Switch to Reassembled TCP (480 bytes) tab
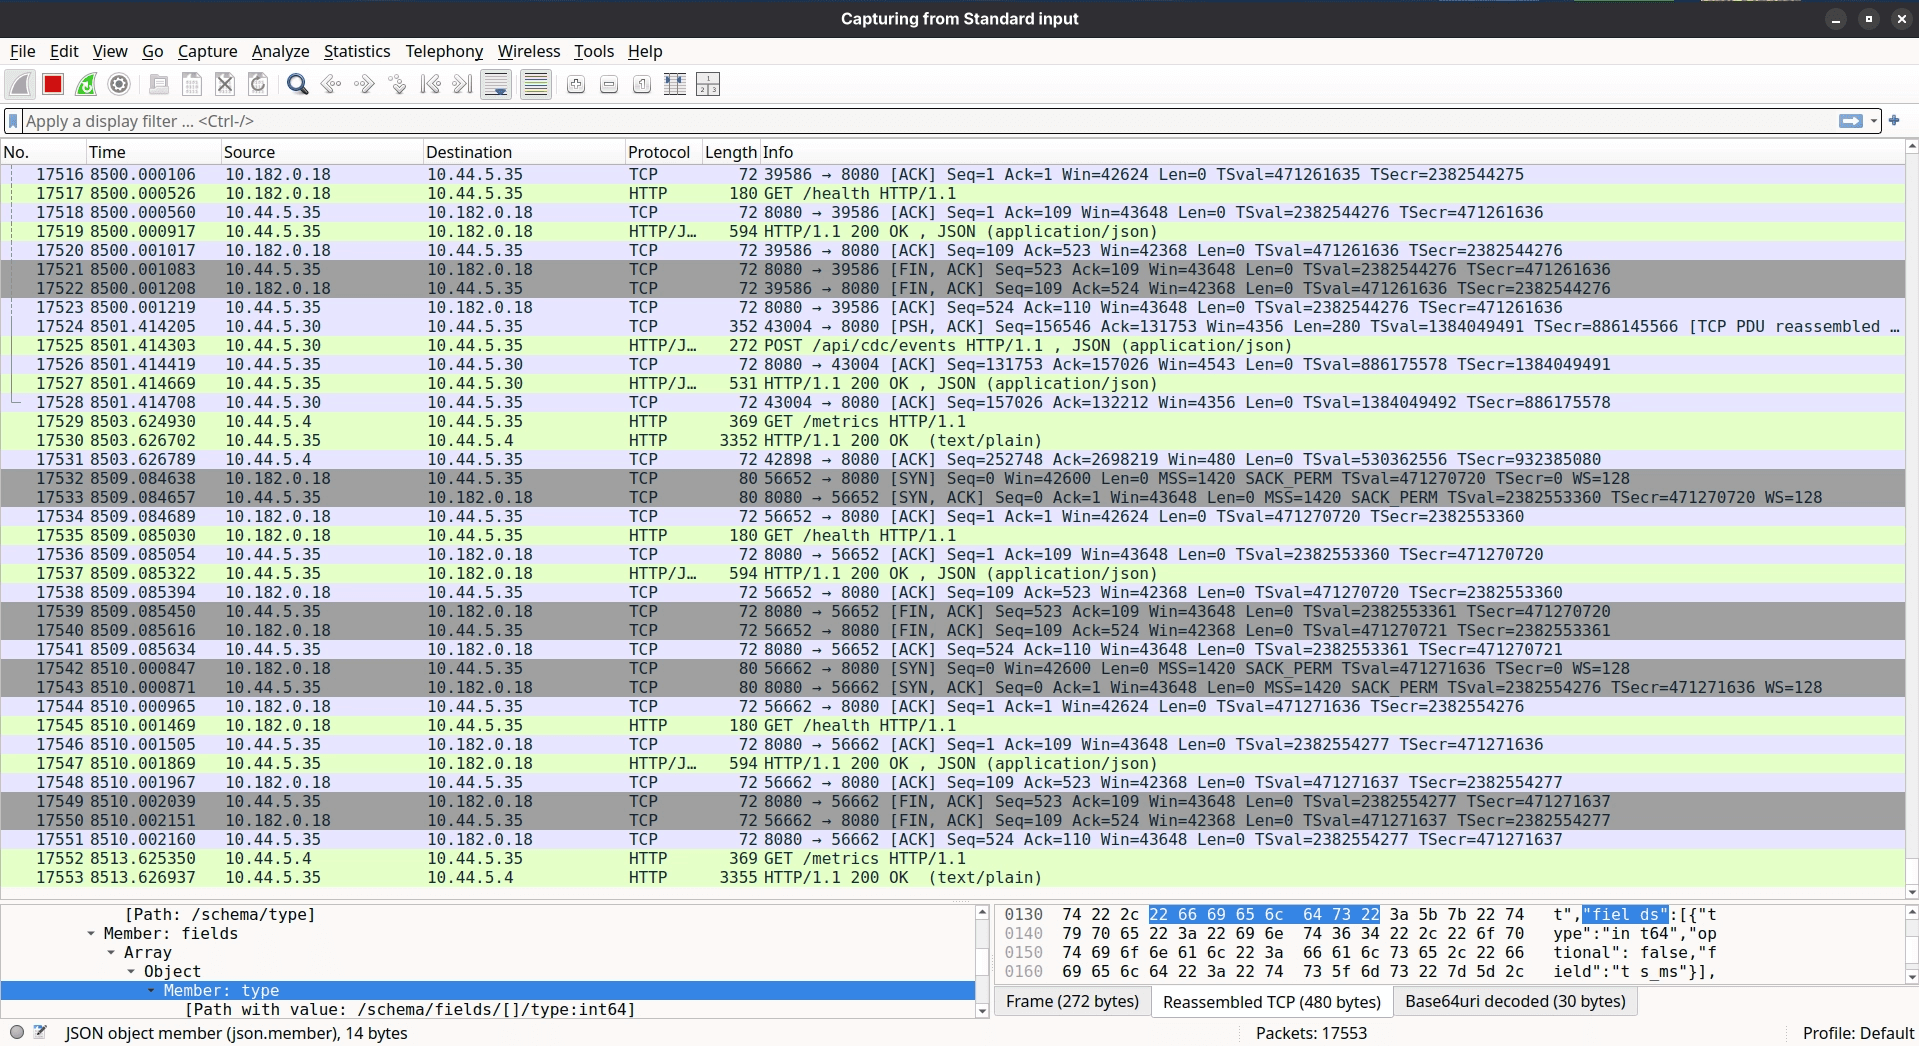 (1271, 1001)
